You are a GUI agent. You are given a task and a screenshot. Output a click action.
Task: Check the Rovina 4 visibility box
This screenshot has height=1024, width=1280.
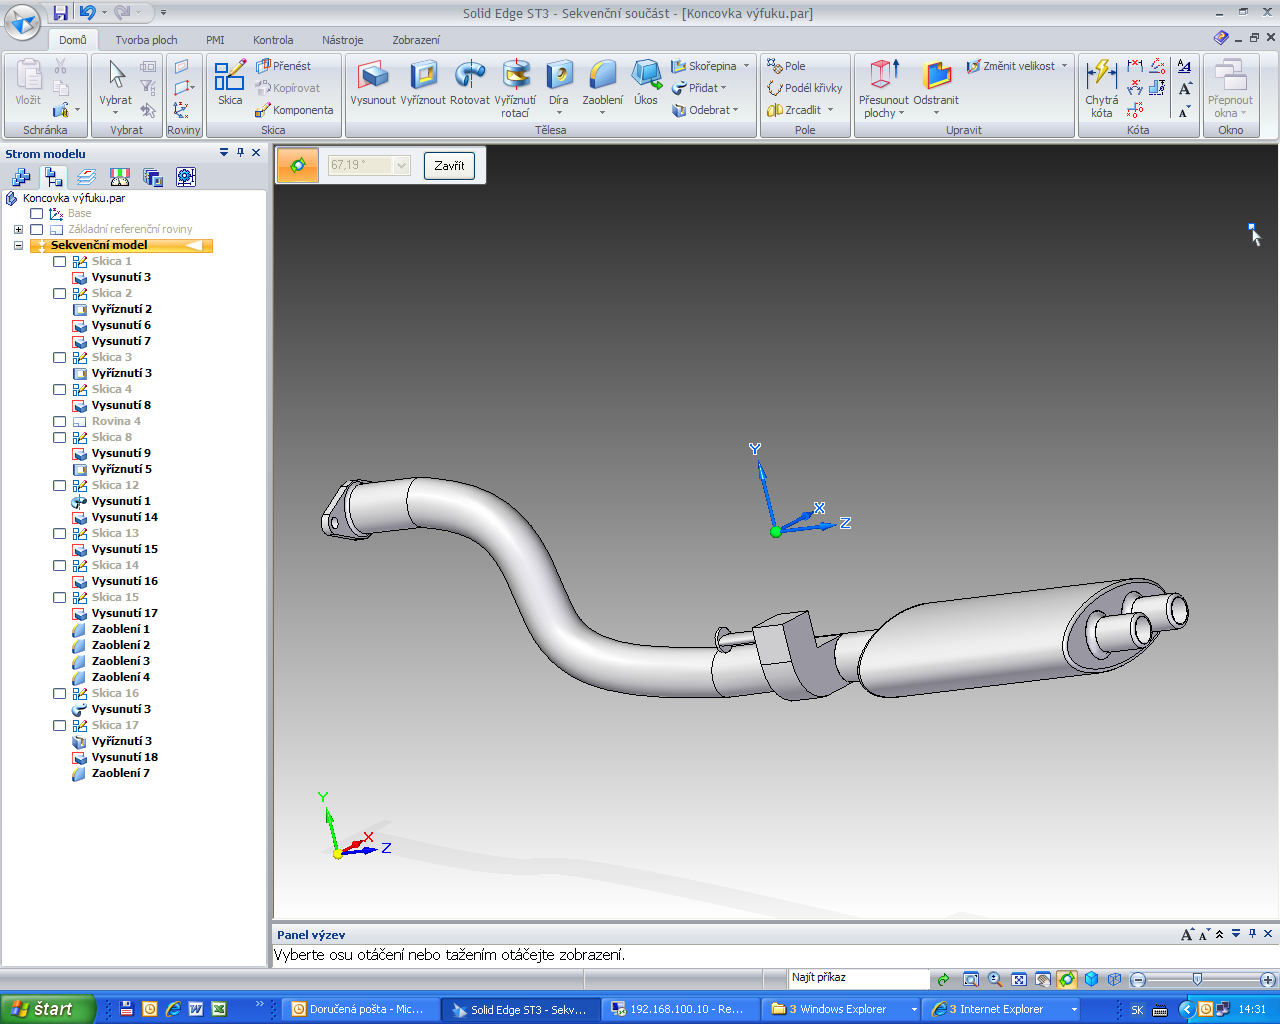[60, 422]
